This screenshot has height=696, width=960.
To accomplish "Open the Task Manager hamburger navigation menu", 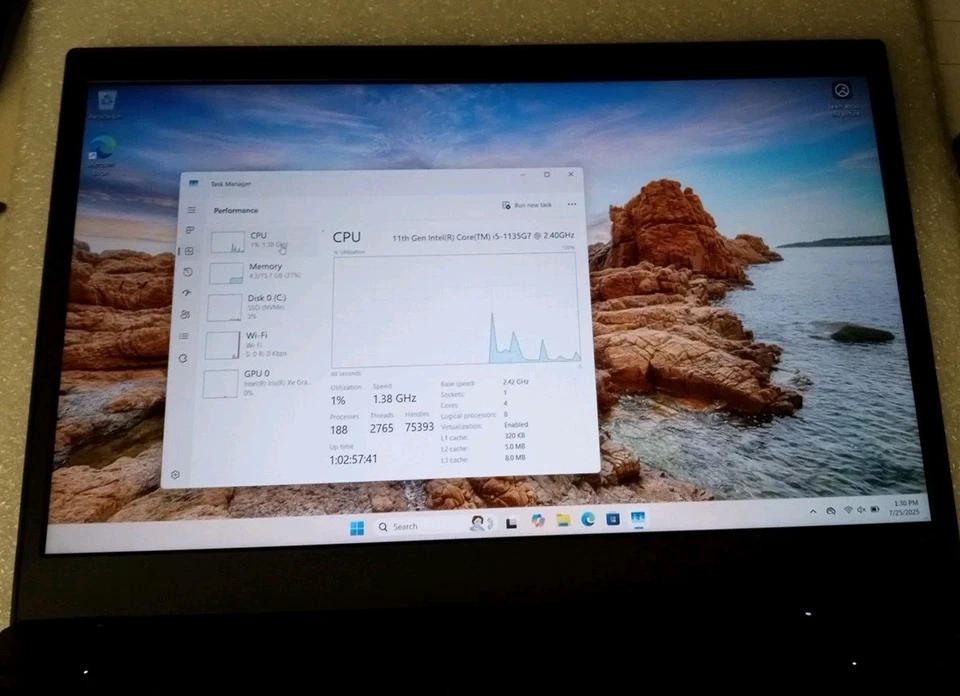I will (192, 210).
